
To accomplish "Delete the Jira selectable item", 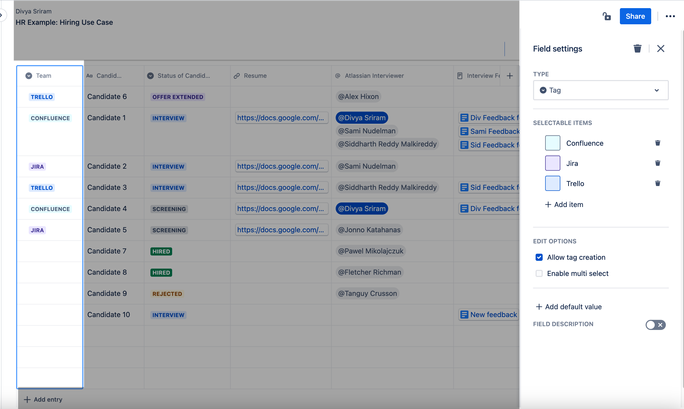I will 657,163.
